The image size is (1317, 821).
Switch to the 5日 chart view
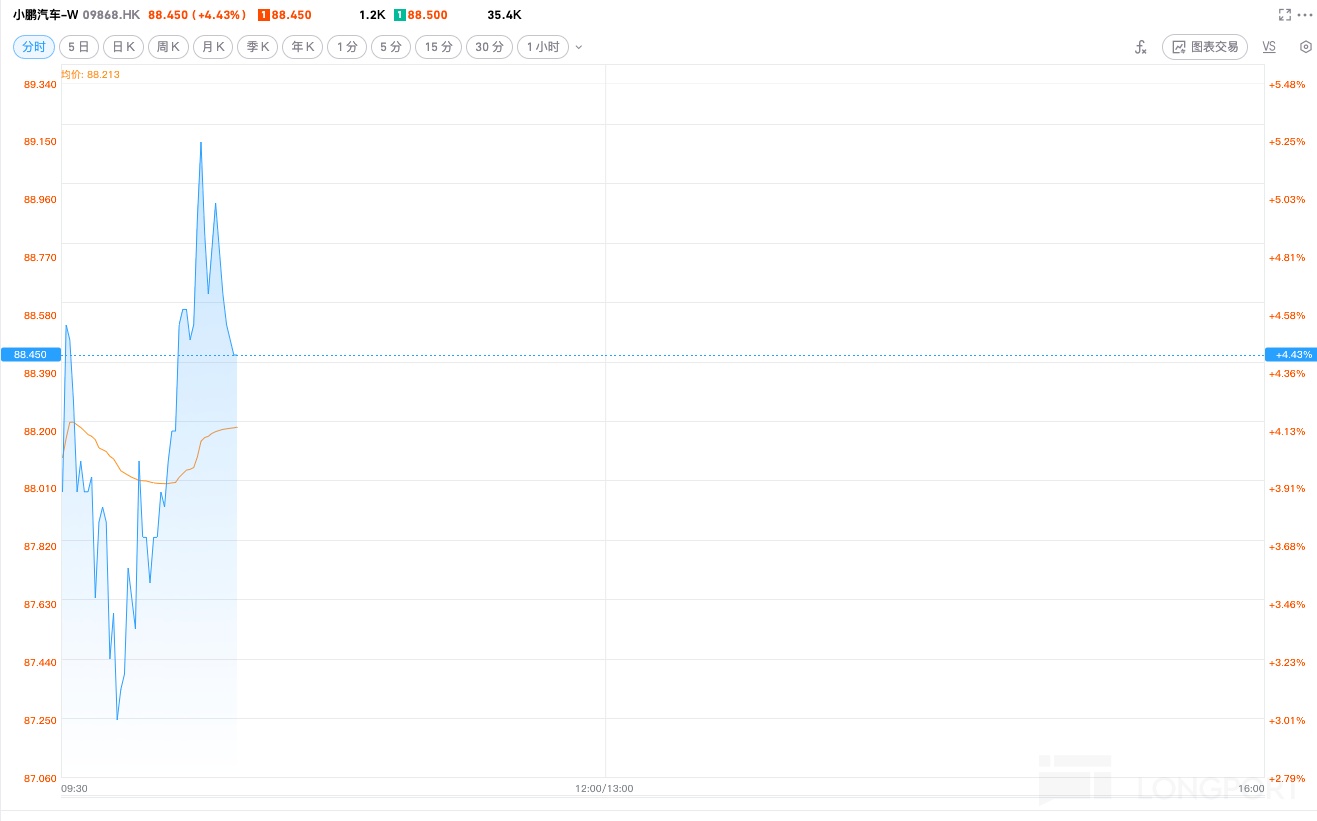[x=79, y=47]
